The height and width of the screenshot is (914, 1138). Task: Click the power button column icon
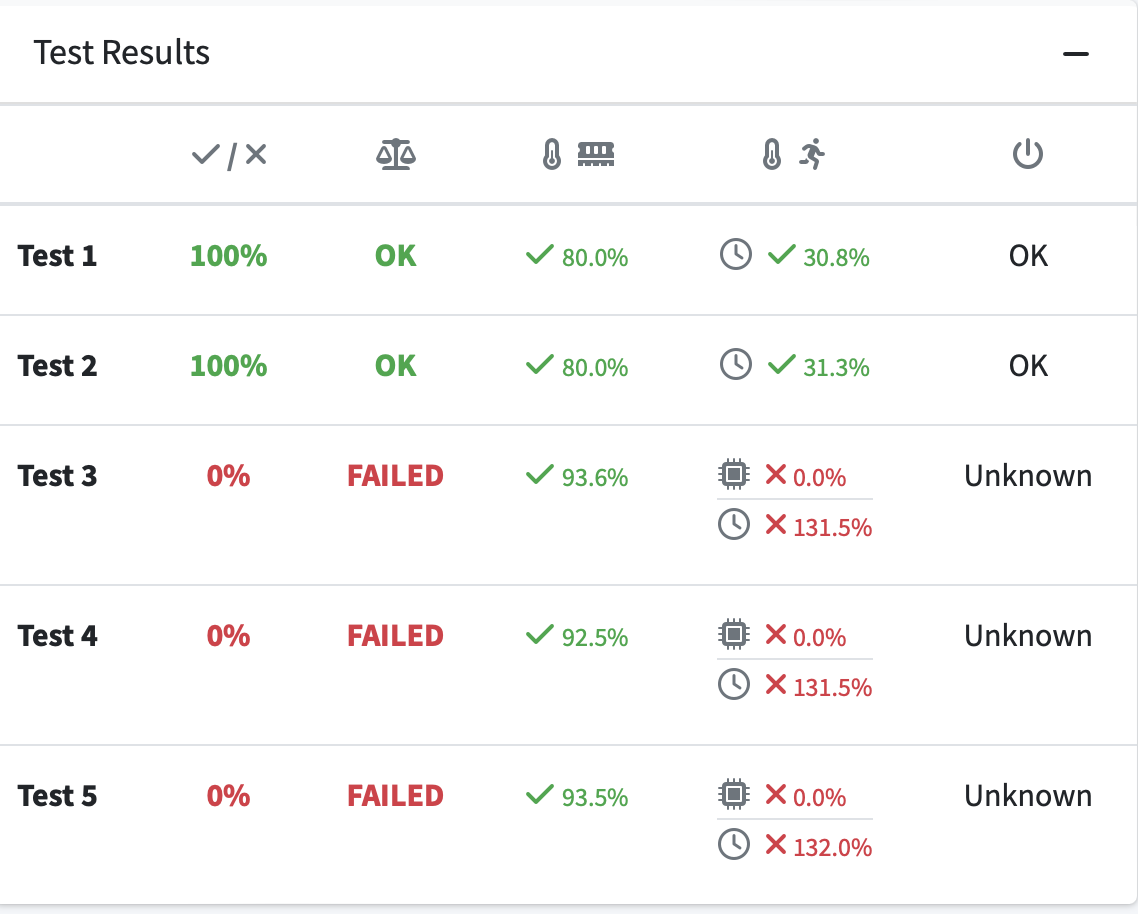(x=1028, y=154)
